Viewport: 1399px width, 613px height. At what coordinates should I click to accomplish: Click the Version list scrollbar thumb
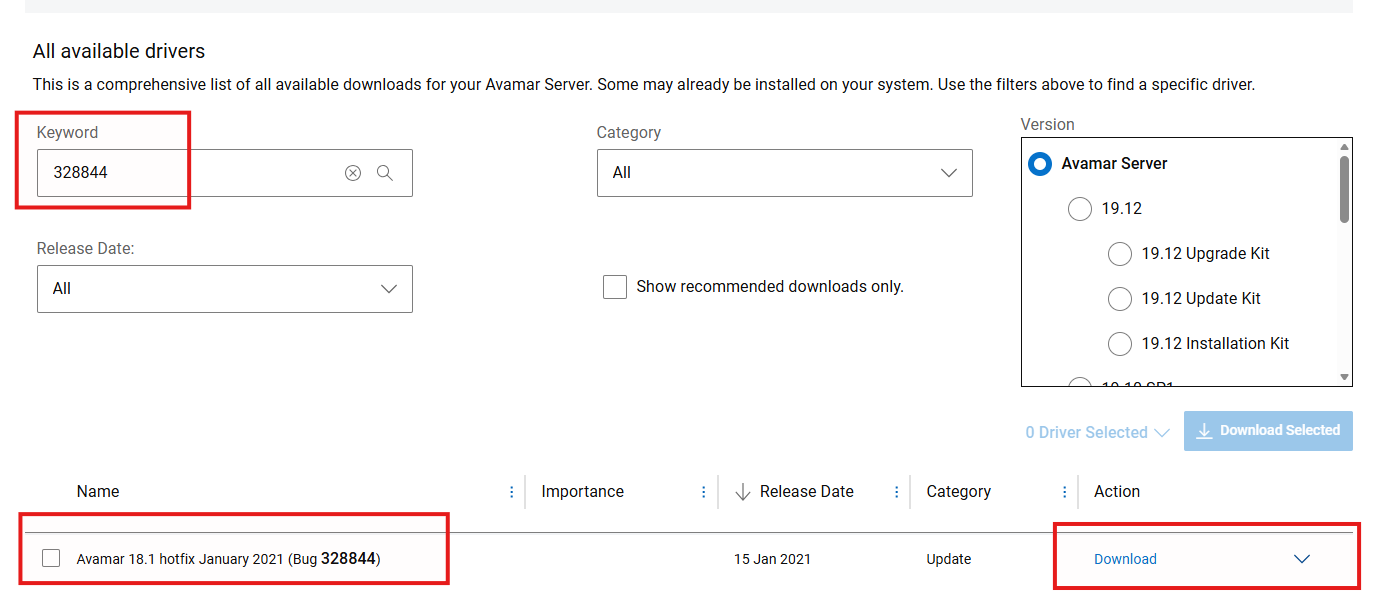(x=1345, y=188)
